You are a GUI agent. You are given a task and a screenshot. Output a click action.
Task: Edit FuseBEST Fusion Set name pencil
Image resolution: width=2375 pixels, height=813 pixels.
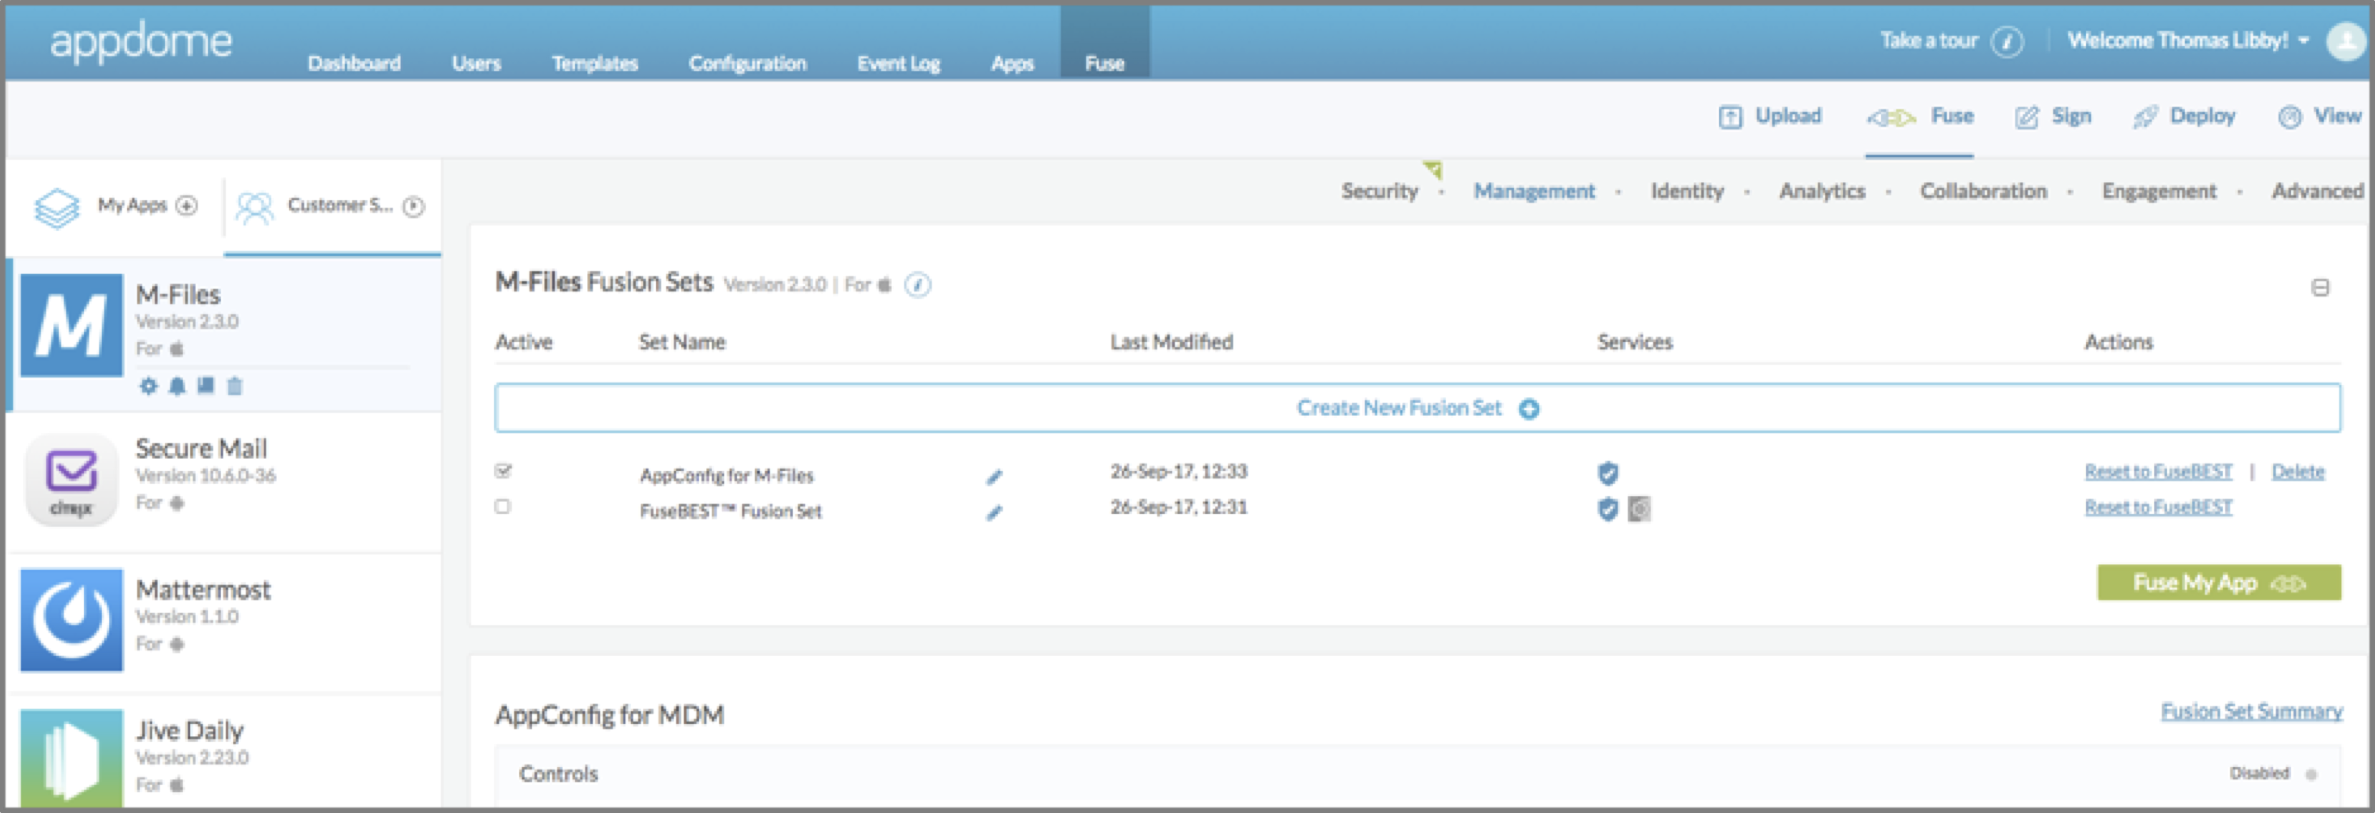[994, 513]
